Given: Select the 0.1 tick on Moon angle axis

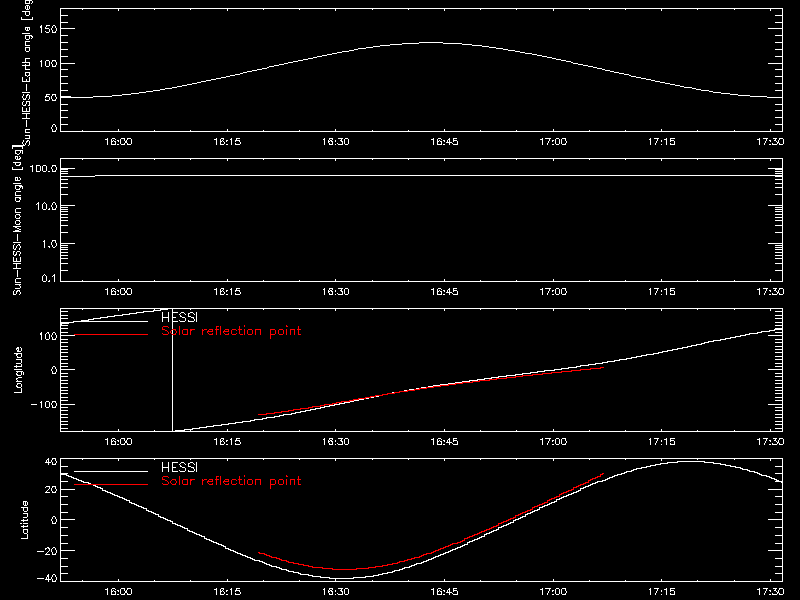Looking at the screenshot, I should click(49, 278).
